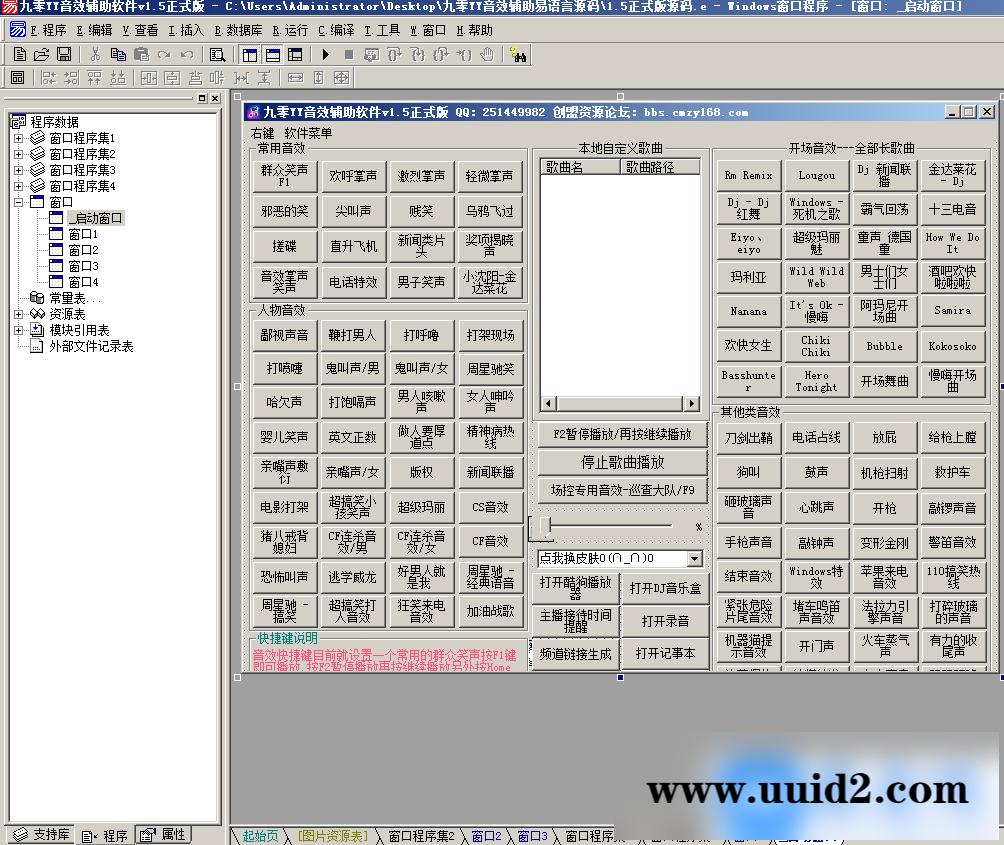
Task: Open the 点我换皮肤 combo box dropdown
Action: coord(694,558)
